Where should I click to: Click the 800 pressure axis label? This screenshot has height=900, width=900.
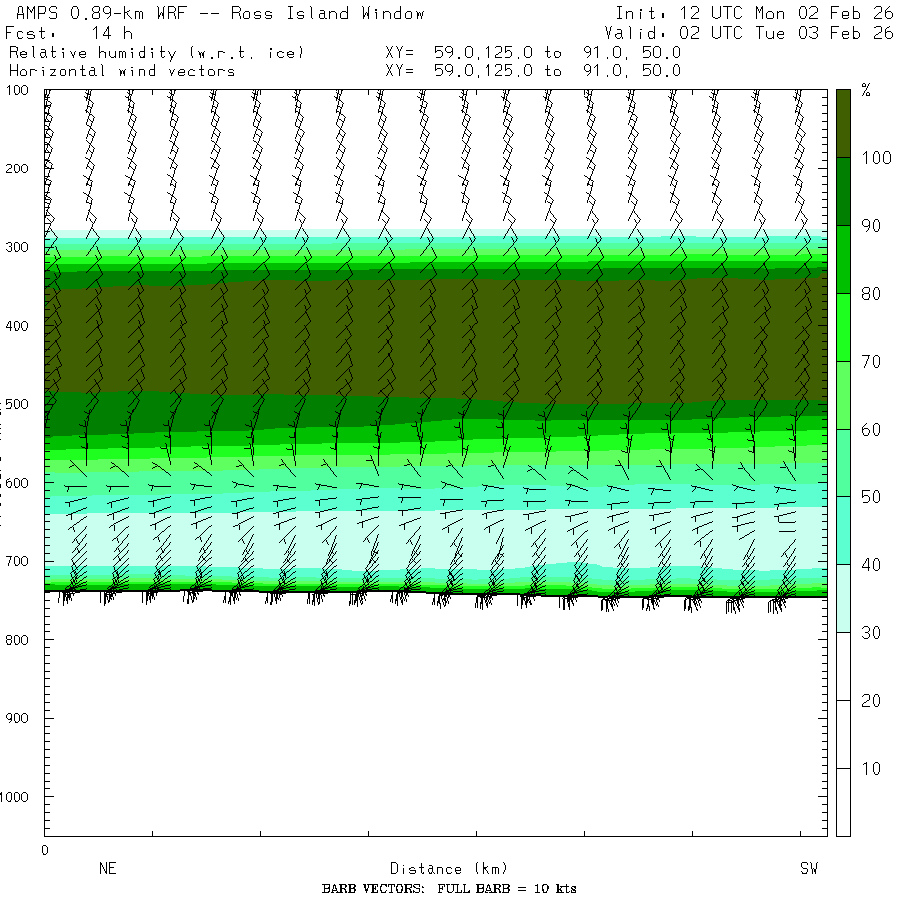[17, 640]
